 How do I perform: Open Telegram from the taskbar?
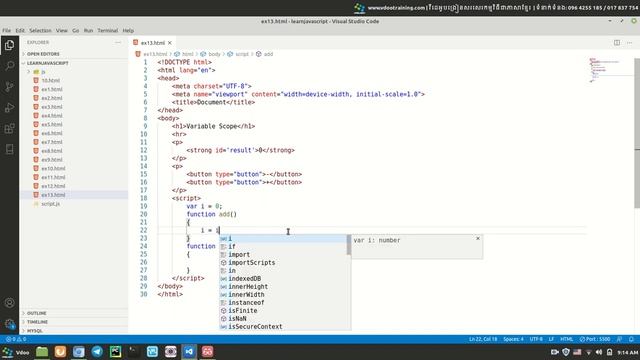click(97, 352)
